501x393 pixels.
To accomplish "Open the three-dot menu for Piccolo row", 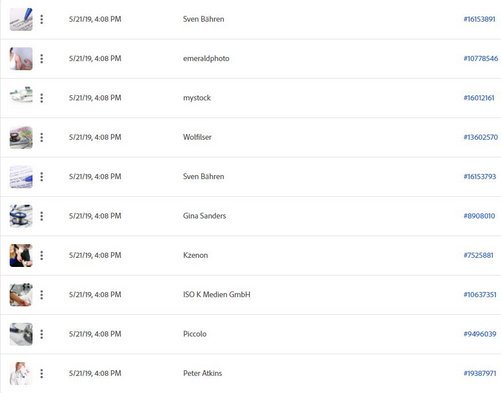I will [x=42, y=334].
